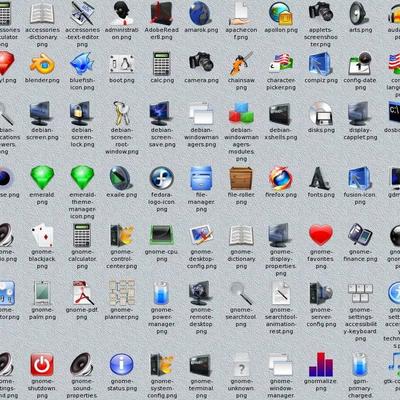The width and height of the screenshot is (400, 400).
Task: Click the compiz.png icon
Action: (x=320, y=63)
